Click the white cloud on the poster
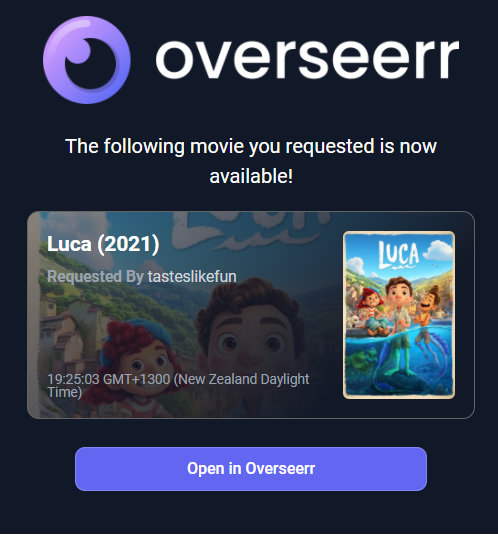The image size is (498, 536). (x=438, y=251)
